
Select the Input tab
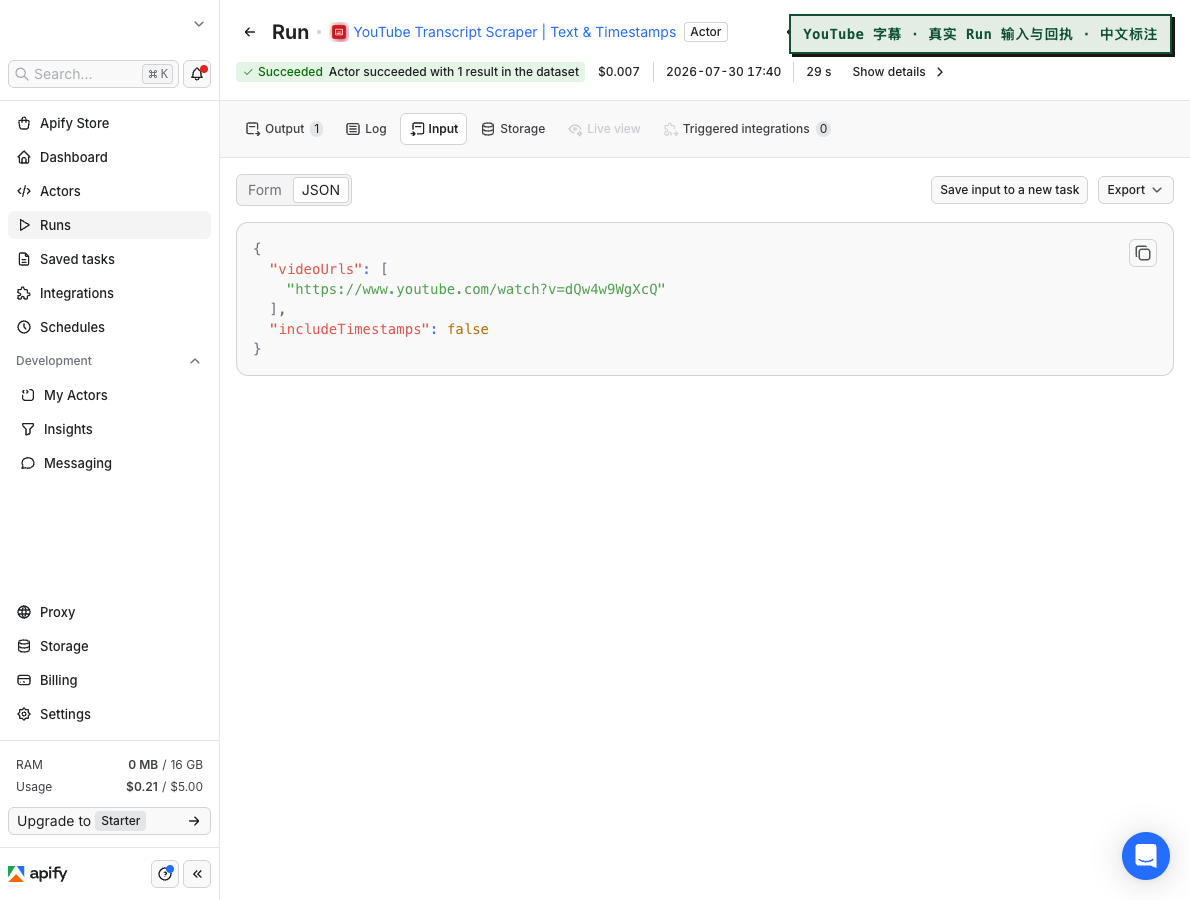click(433, 129)
